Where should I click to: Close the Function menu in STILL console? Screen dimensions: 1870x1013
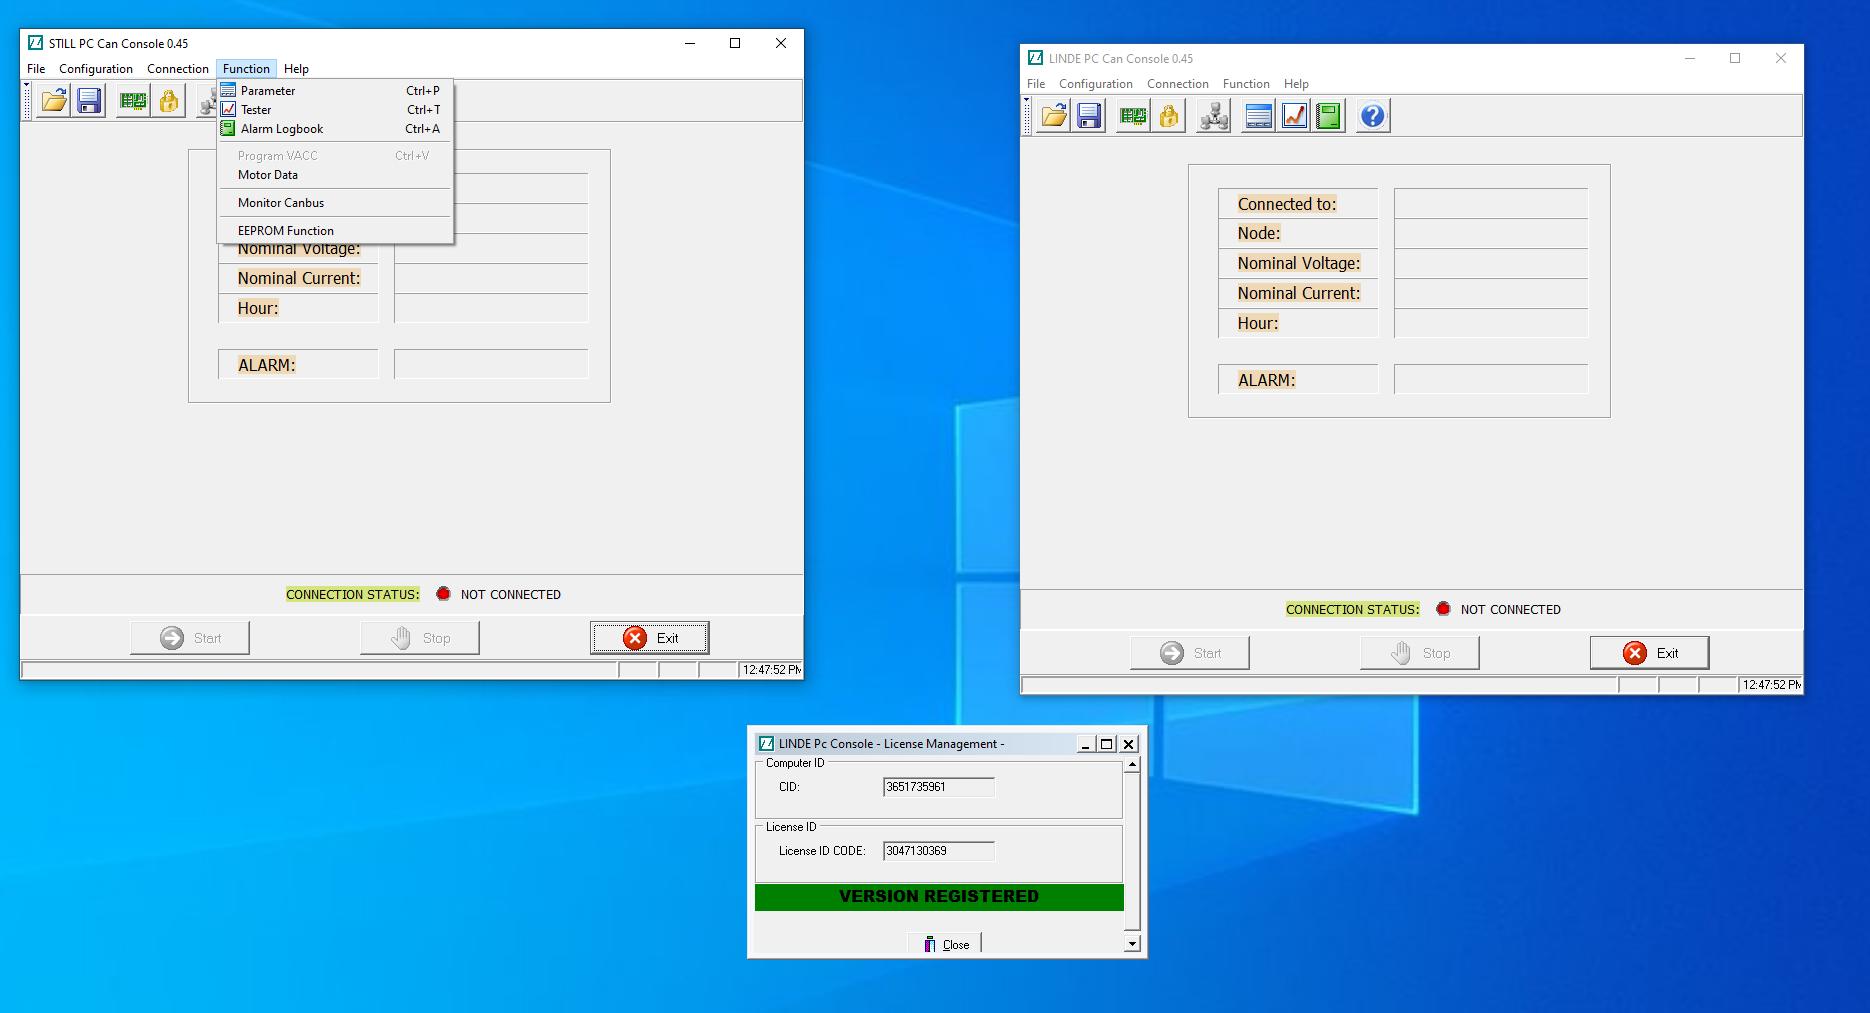(x=246, y=69)
